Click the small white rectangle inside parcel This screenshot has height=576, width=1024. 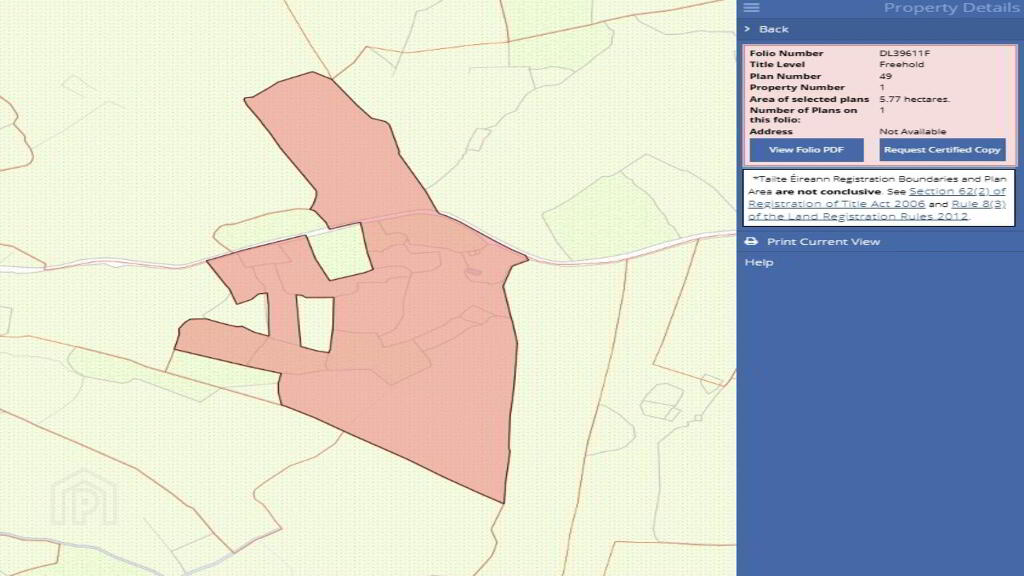[316, 324]
